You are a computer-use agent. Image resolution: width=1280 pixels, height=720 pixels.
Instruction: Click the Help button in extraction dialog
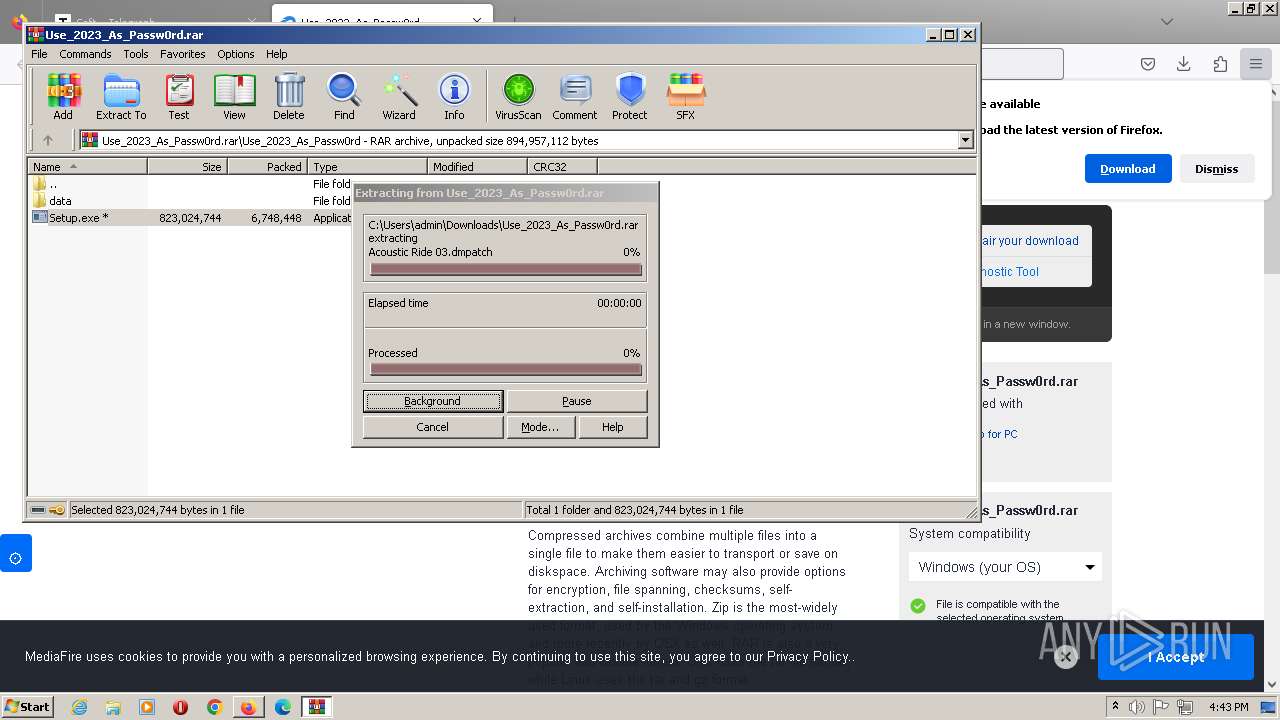[613, 427]
